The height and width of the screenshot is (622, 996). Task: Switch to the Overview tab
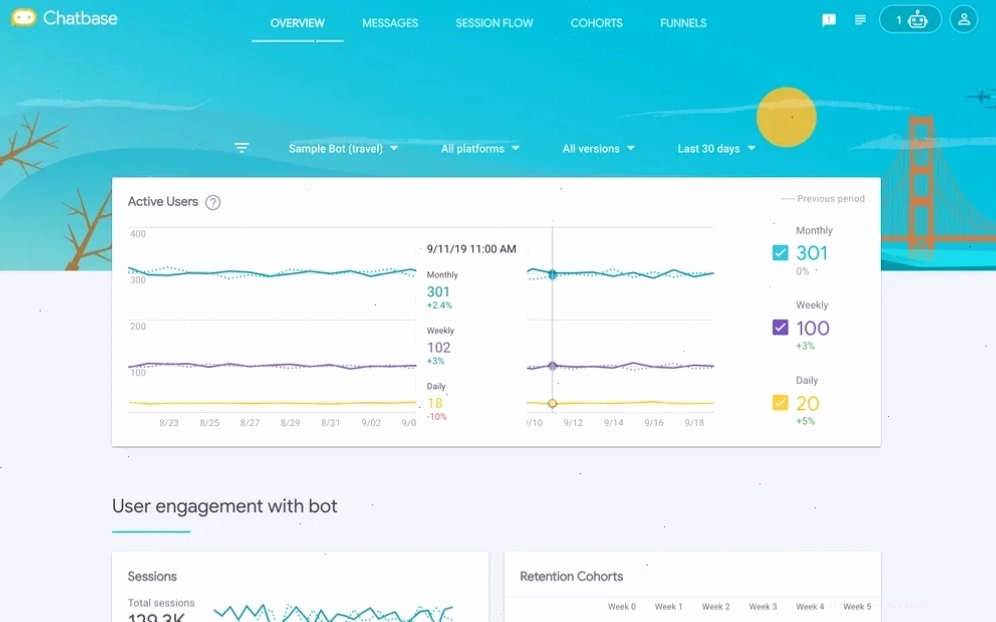(297, 23)
